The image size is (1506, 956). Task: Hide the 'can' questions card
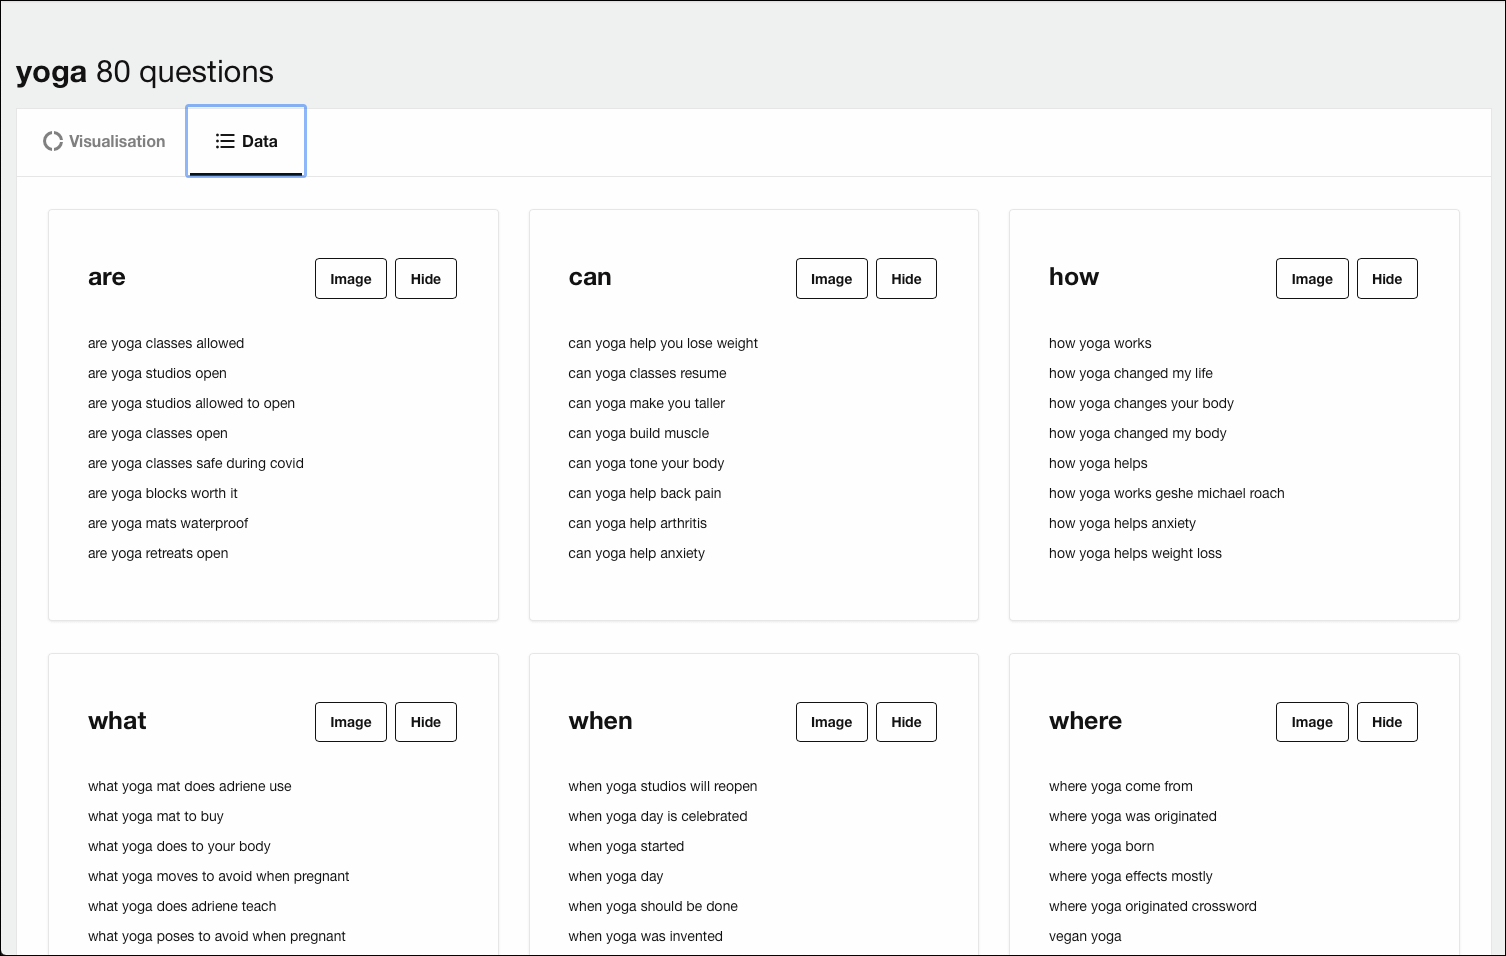coord(906,279)
